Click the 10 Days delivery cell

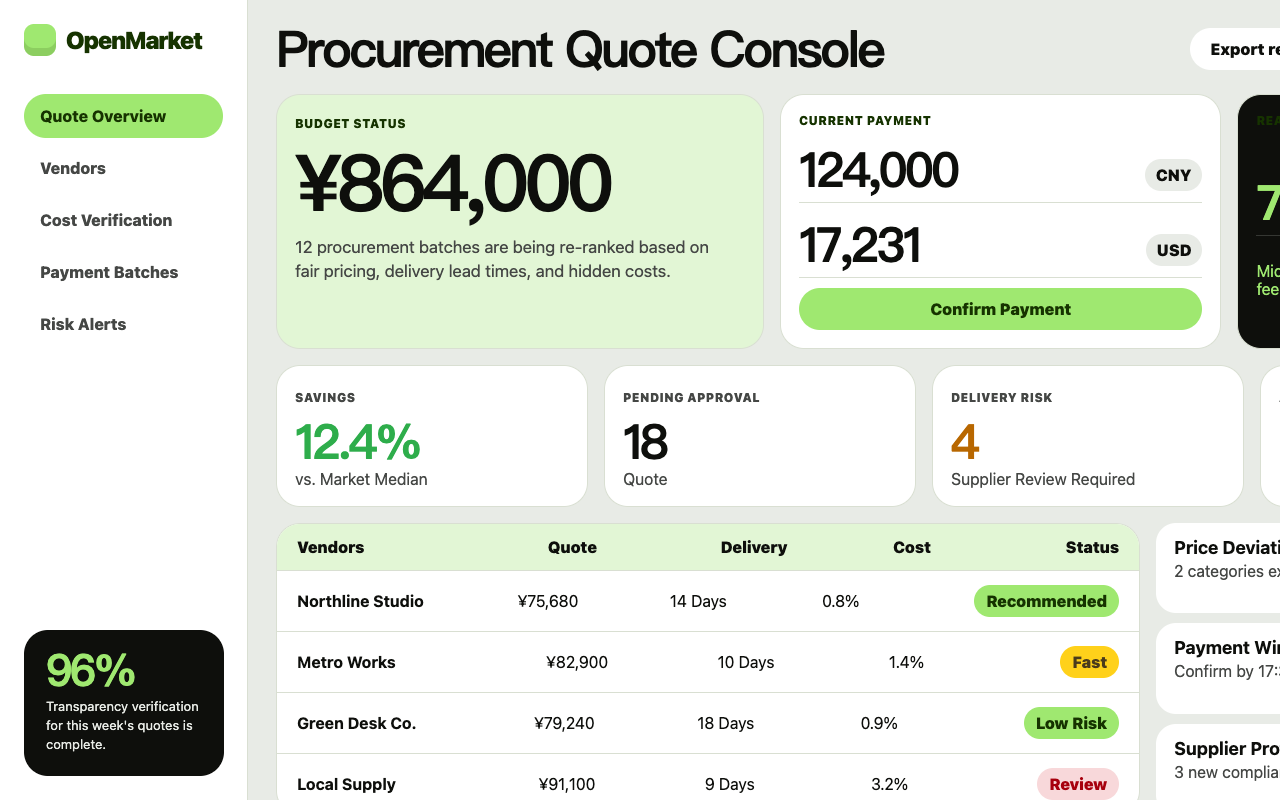coord(746,662)
